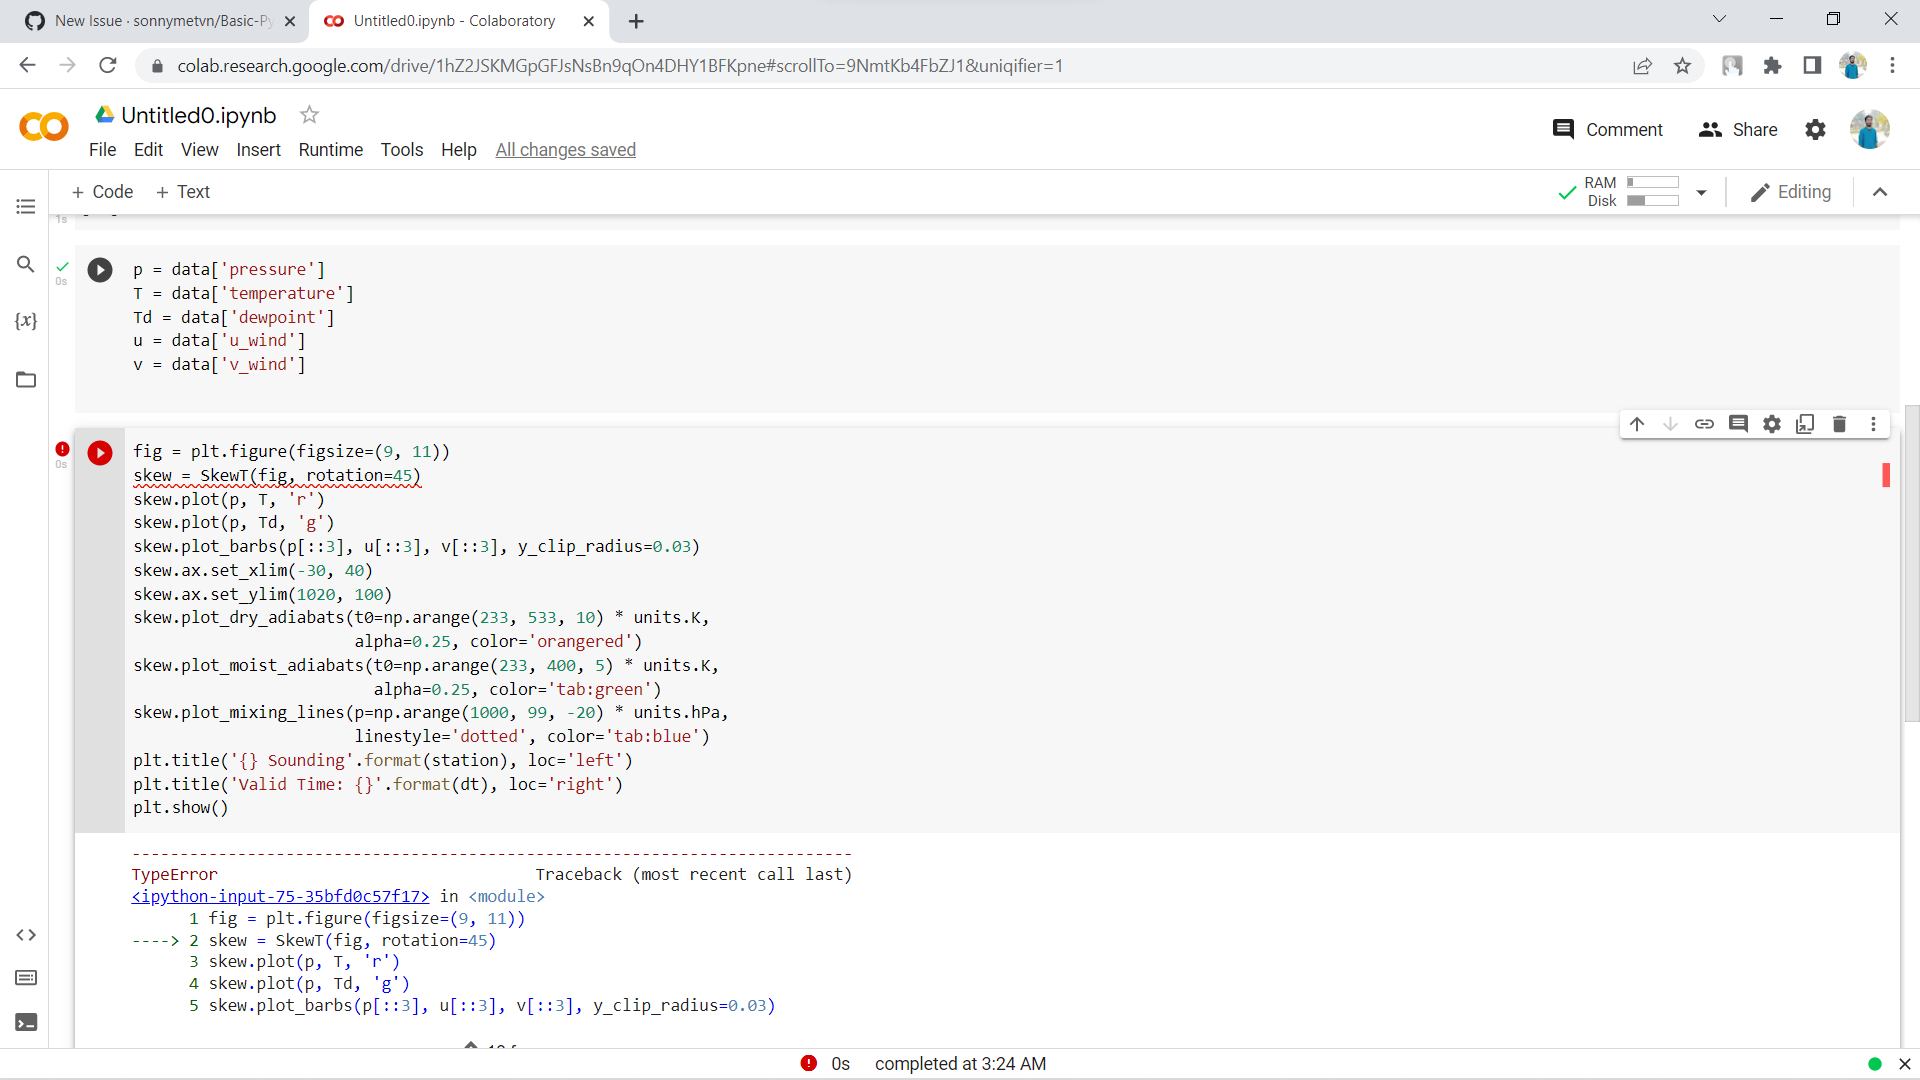Copy link to cell icon
Screen dimensions: 1920x1080
(x=1704, y=424)
